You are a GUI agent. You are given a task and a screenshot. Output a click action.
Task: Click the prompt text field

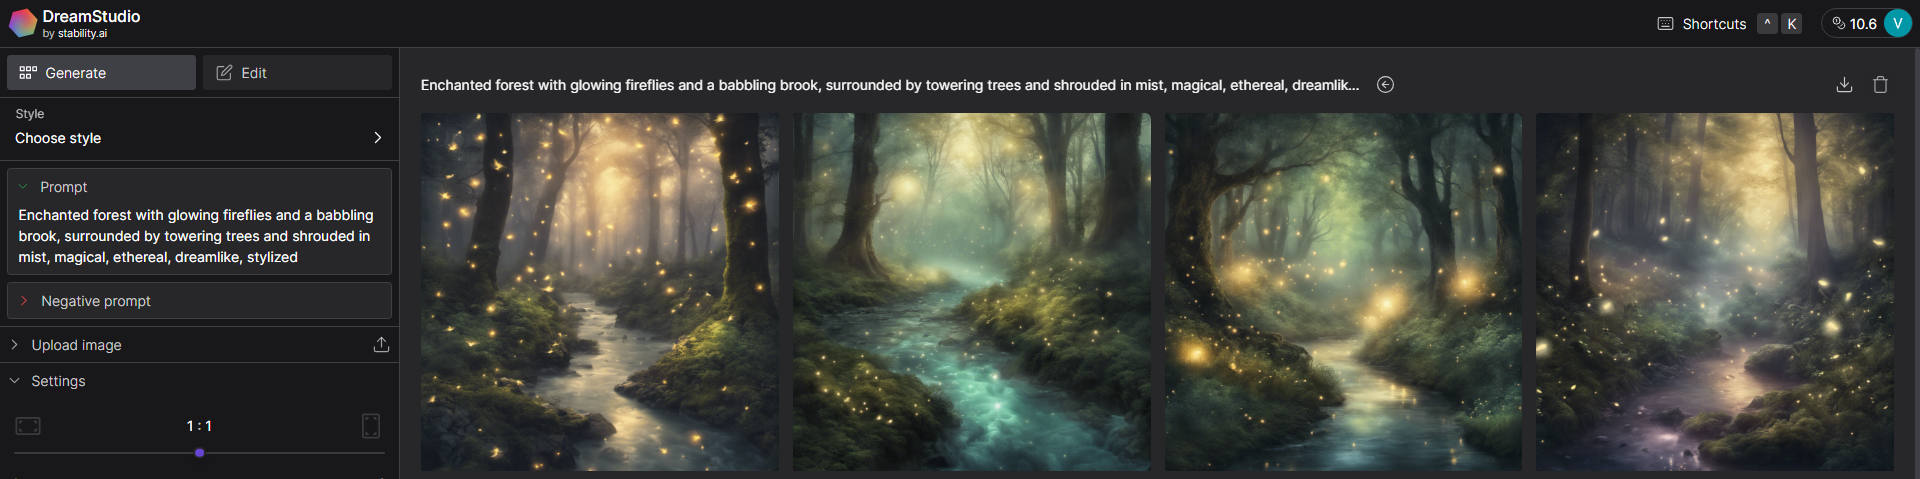pyautogui.click(x=199, y=236)
